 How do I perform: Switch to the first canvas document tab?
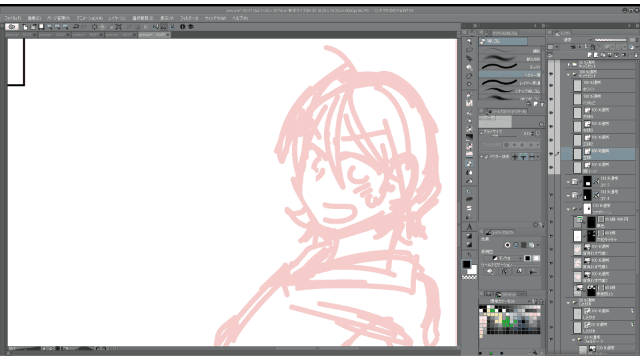pos(20,35)
